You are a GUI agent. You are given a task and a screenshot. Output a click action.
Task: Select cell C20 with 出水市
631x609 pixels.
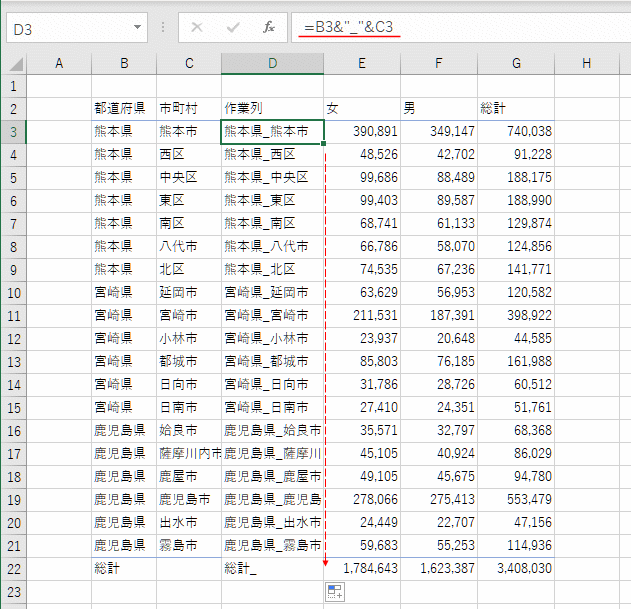(189, 522)
